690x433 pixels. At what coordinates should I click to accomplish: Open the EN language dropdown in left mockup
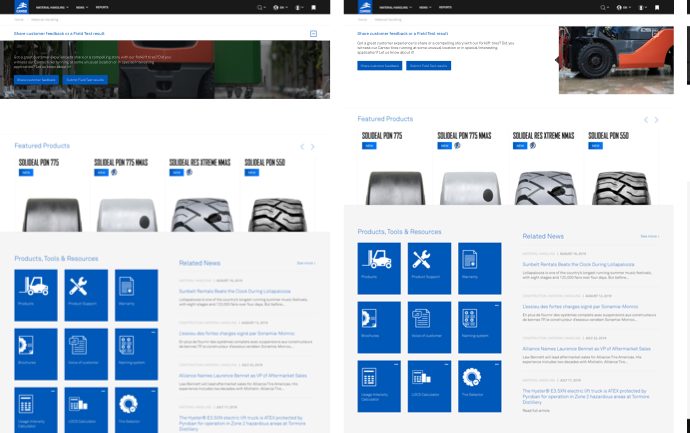[279, 7]
